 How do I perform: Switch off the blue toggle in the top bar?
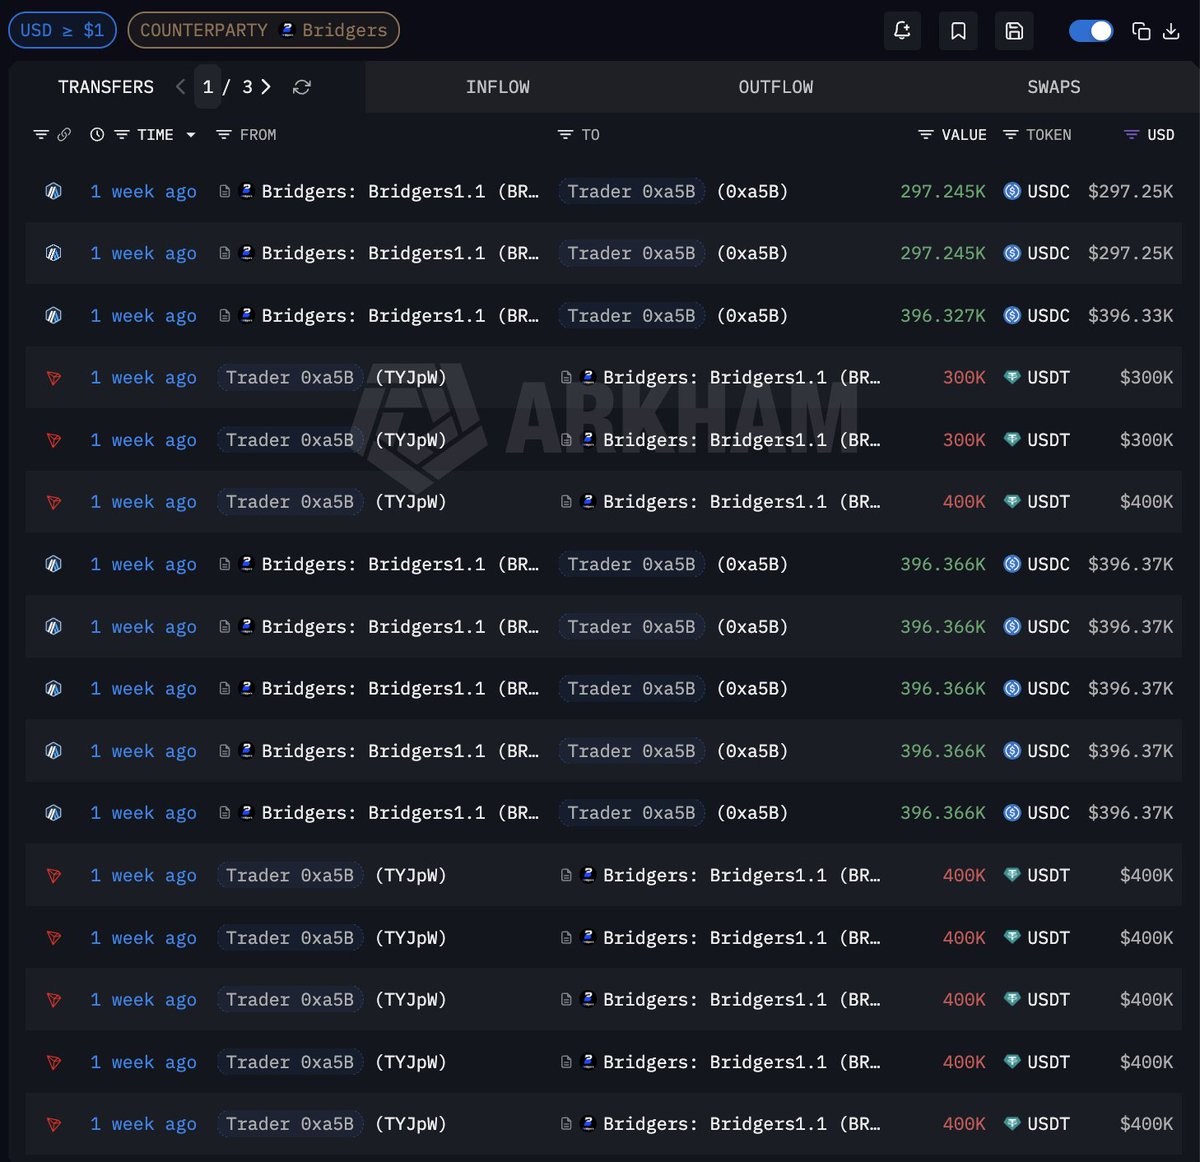pos(1091,31)
